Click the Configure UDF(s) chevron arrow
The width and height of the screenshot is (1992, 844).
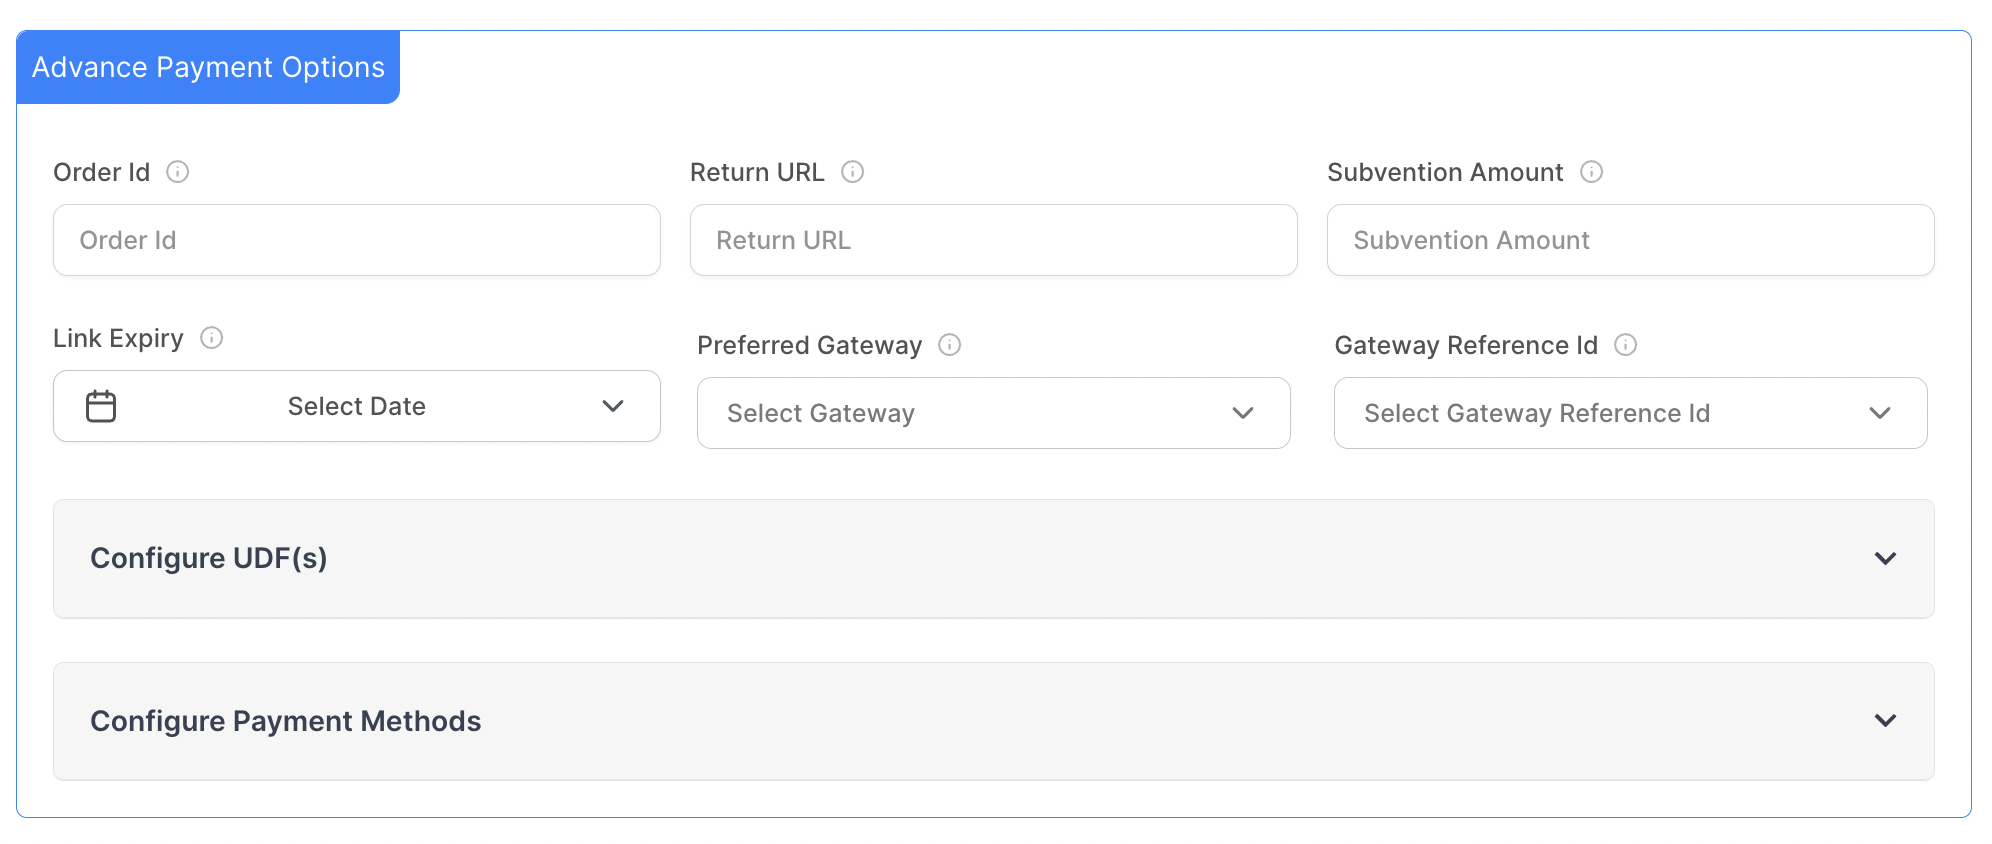(1885, 558)
